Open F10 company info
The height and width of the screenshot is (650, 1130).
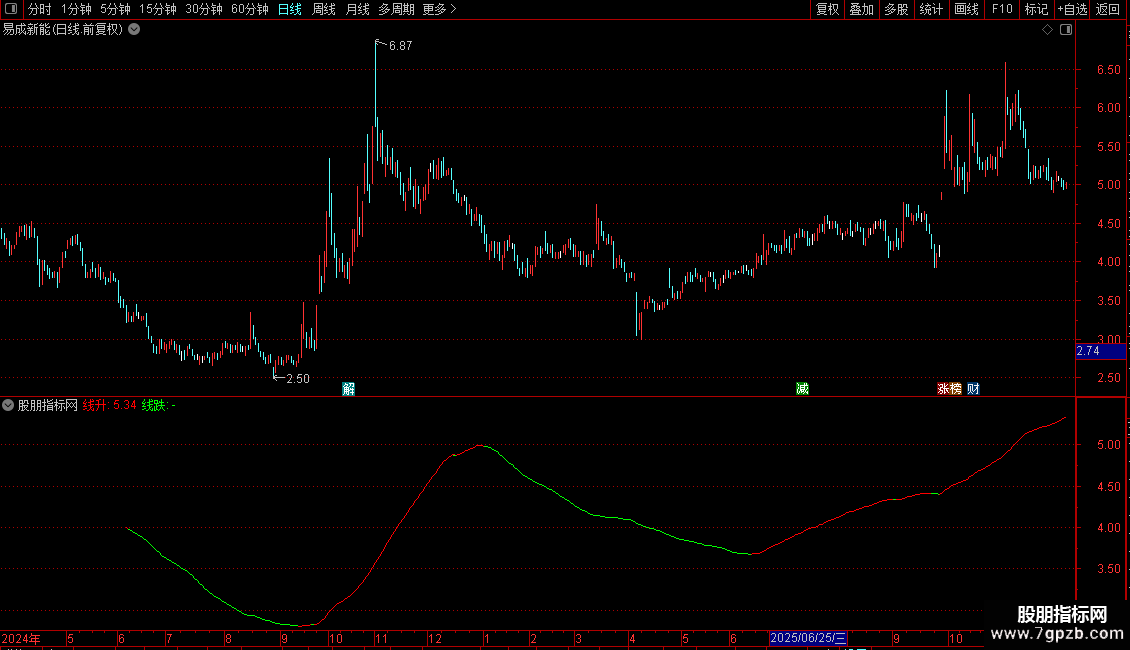(x=1002, y=9)
